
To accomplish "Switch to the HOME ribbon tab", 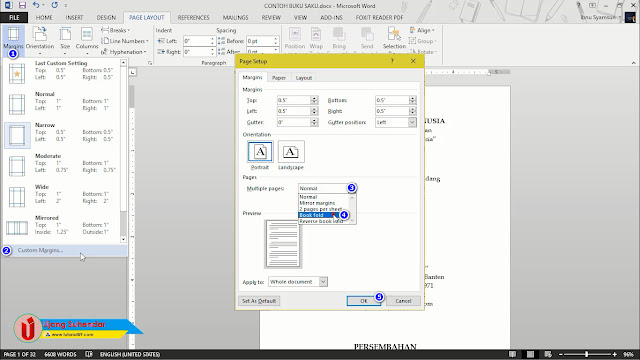I will [x=44, y=18].
